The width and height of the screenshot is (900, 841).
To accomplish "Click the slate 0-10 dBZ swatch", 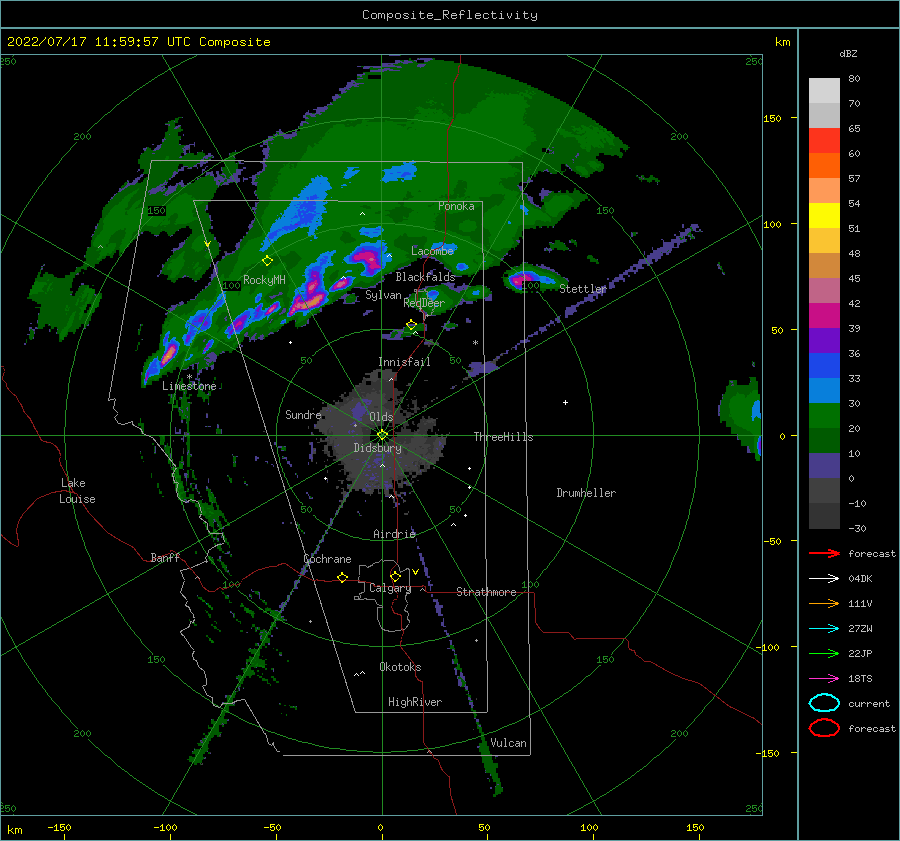I will pos(824,466).
